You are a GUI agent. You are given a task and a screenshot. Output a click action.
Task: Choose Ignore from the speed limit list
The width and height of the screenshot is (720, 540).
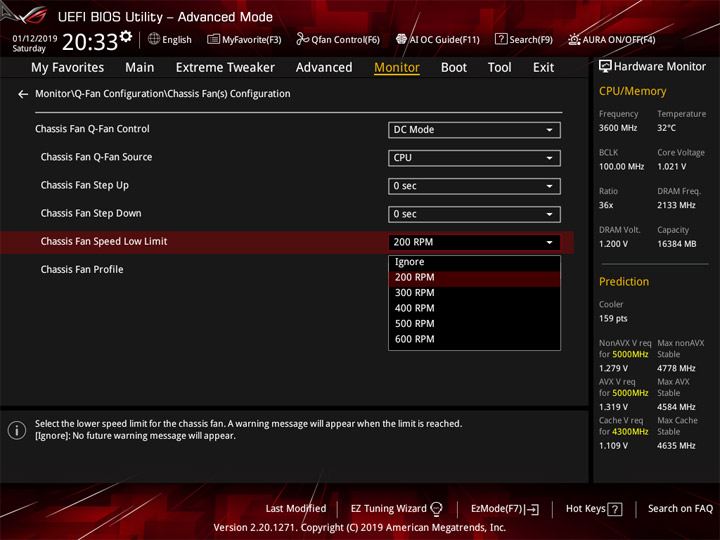point(474,262)
